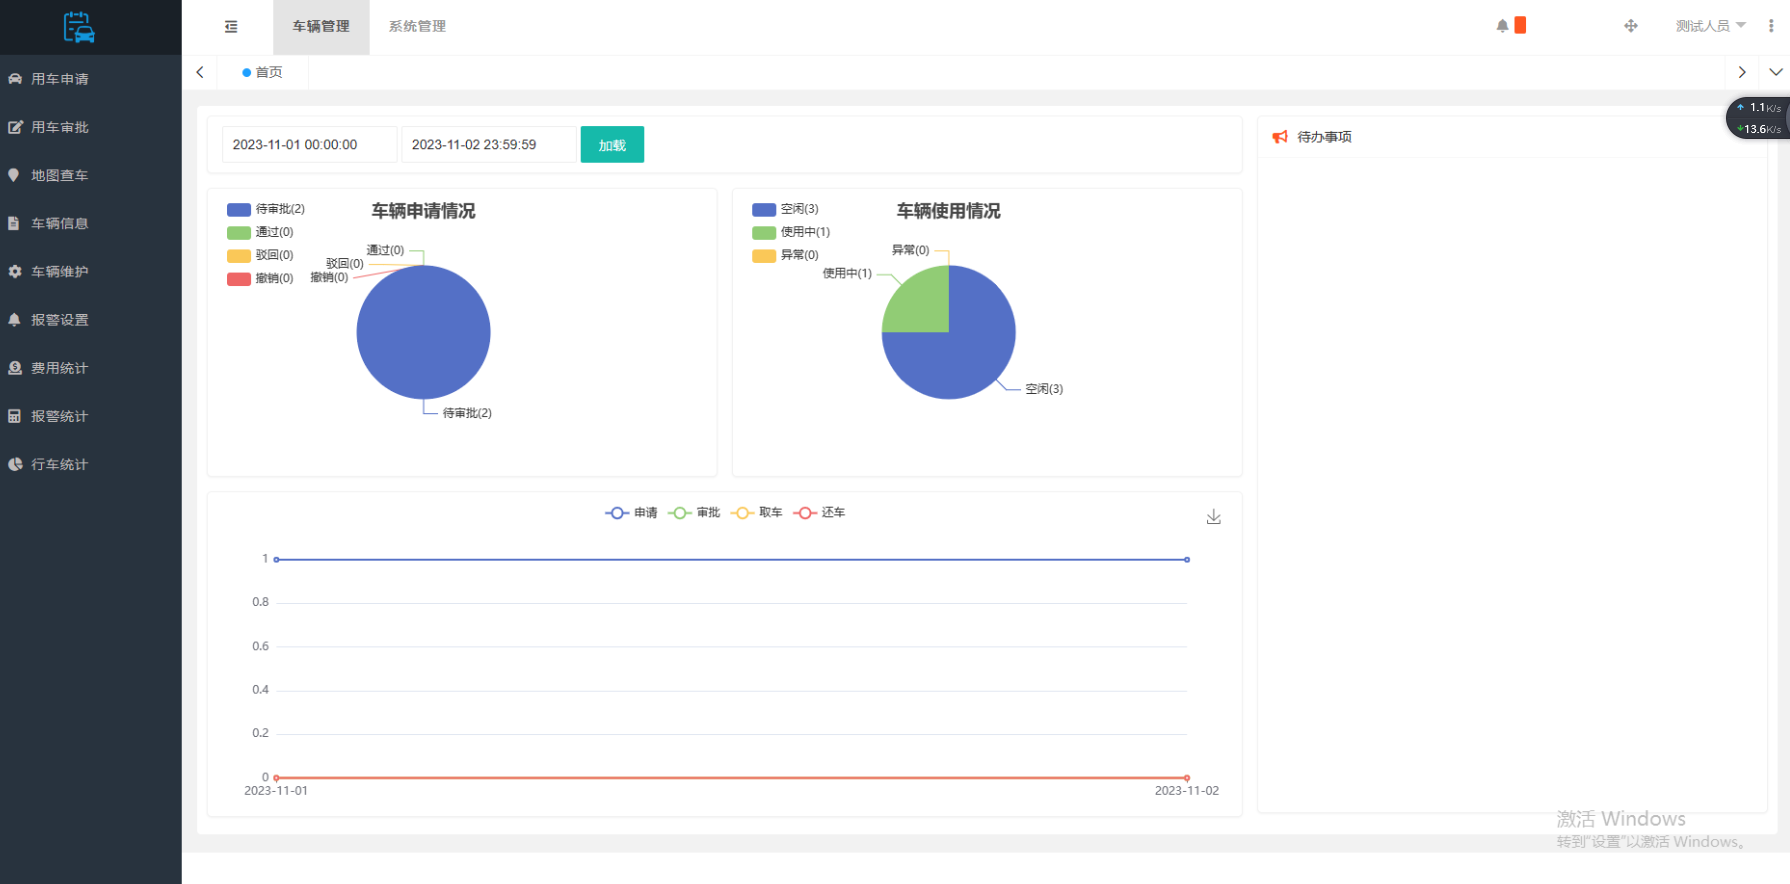Click the 车辆使用情况 chart title

tap(949, 211)
